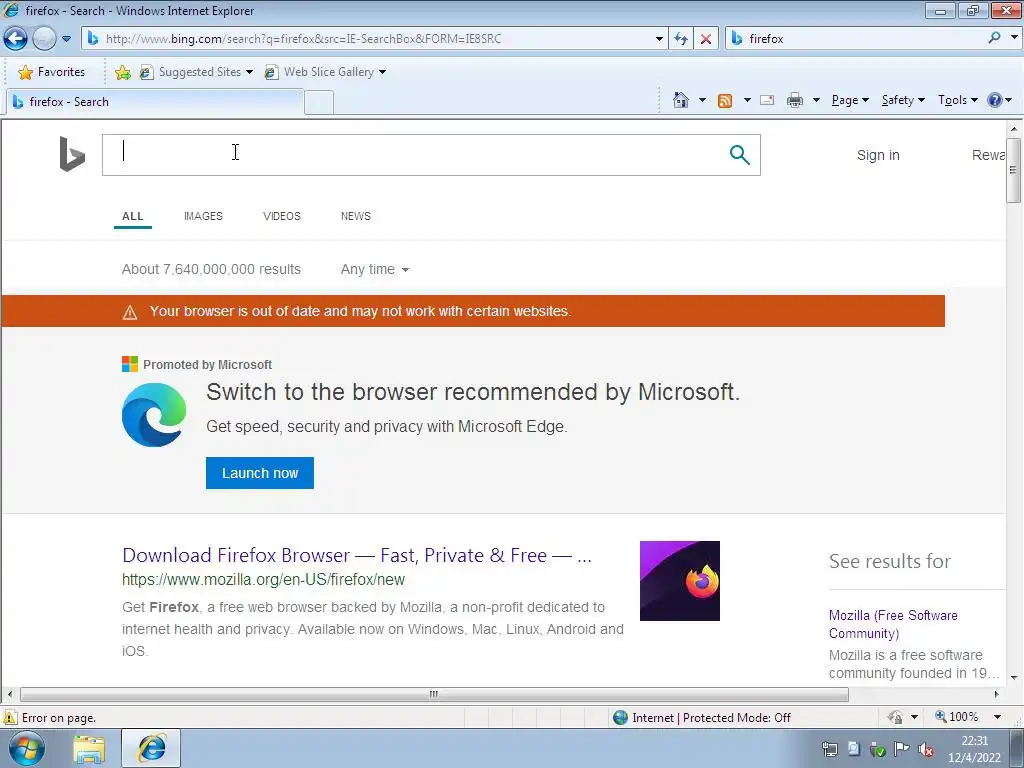Go back using the Back arrow button

[x=16, y=39]
